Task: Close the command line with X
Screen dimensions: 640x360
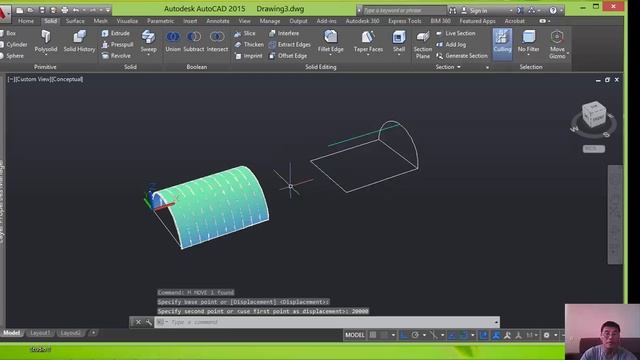Action: point(138,322)
